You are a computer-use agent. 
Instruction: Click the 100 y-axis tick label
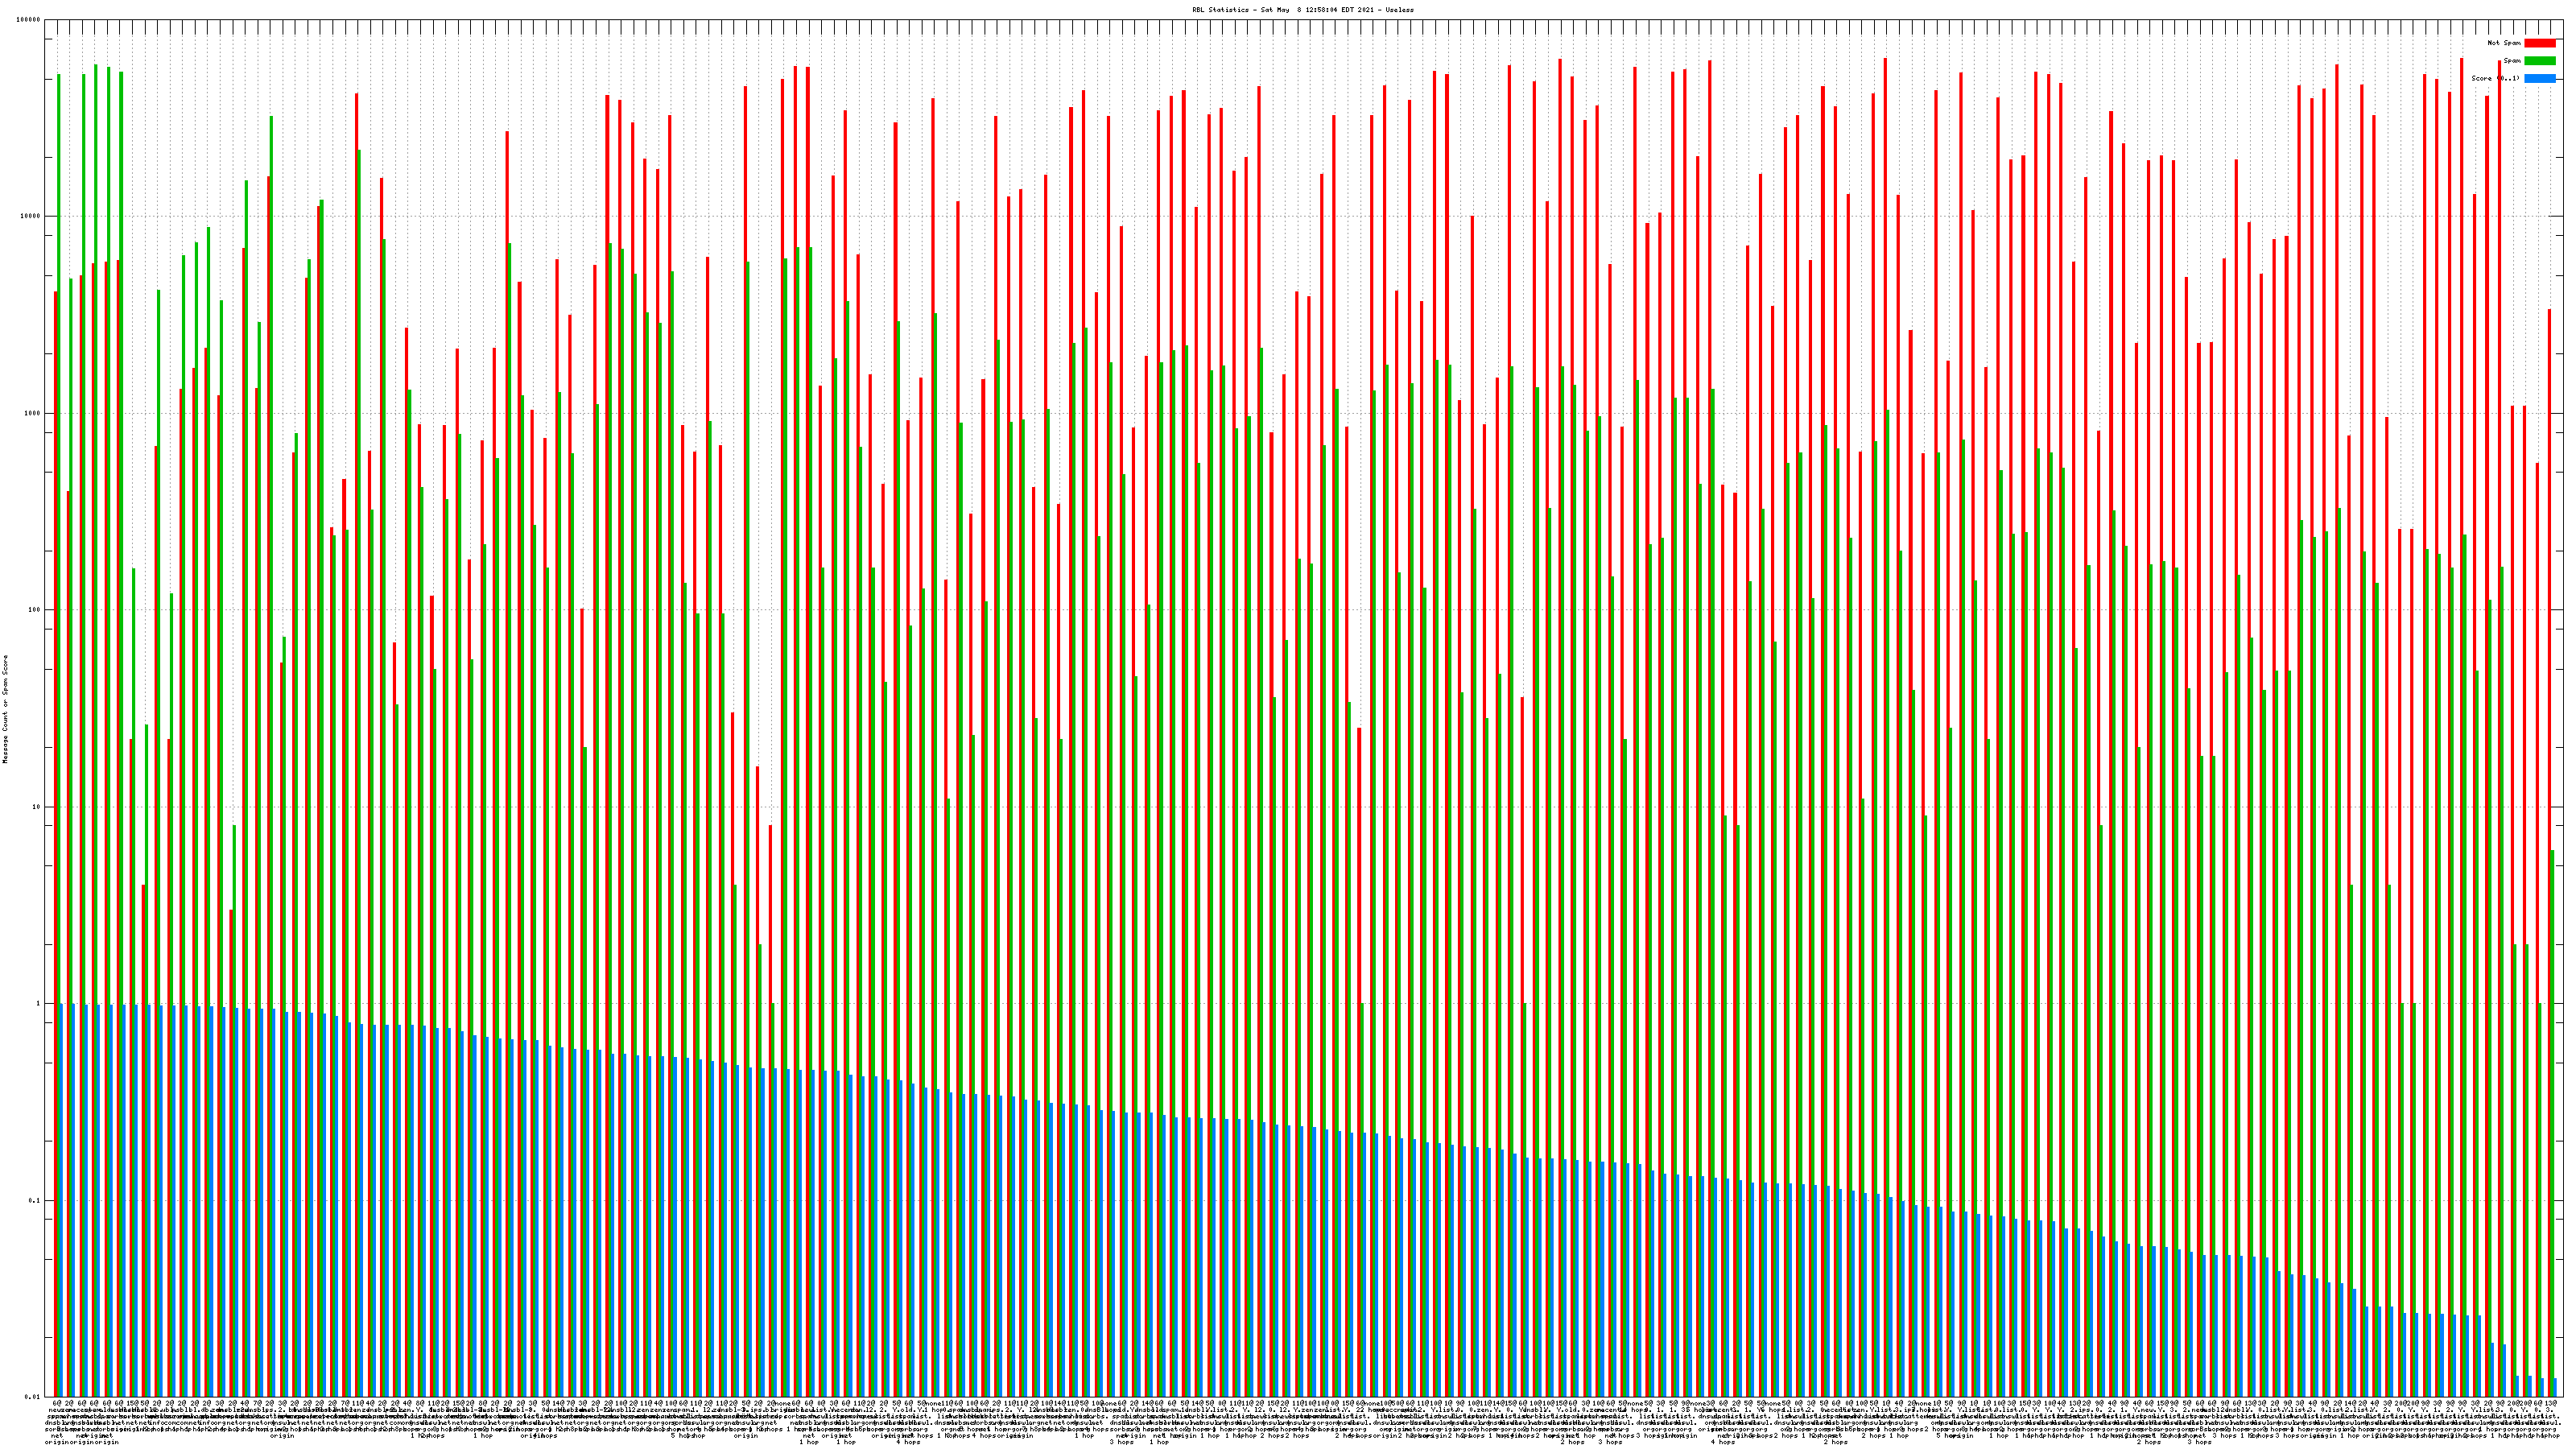pos(35,610)
